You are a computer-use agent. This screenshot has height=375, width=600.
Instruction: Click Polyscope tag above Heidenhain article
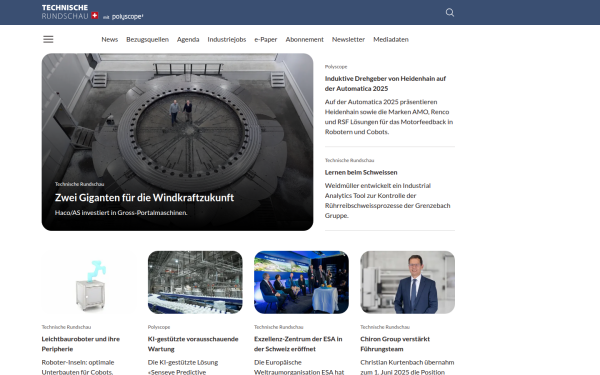tap(336, 67)
